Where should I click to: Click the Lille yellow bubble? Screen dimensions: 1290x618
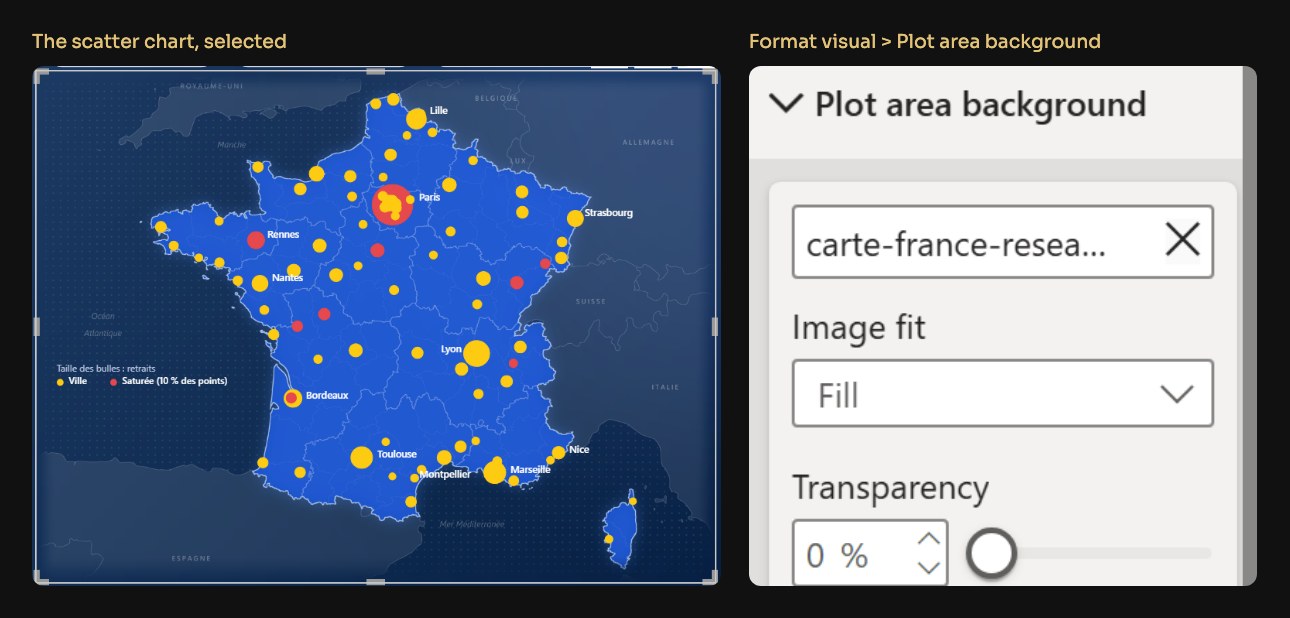coord(416,119)
